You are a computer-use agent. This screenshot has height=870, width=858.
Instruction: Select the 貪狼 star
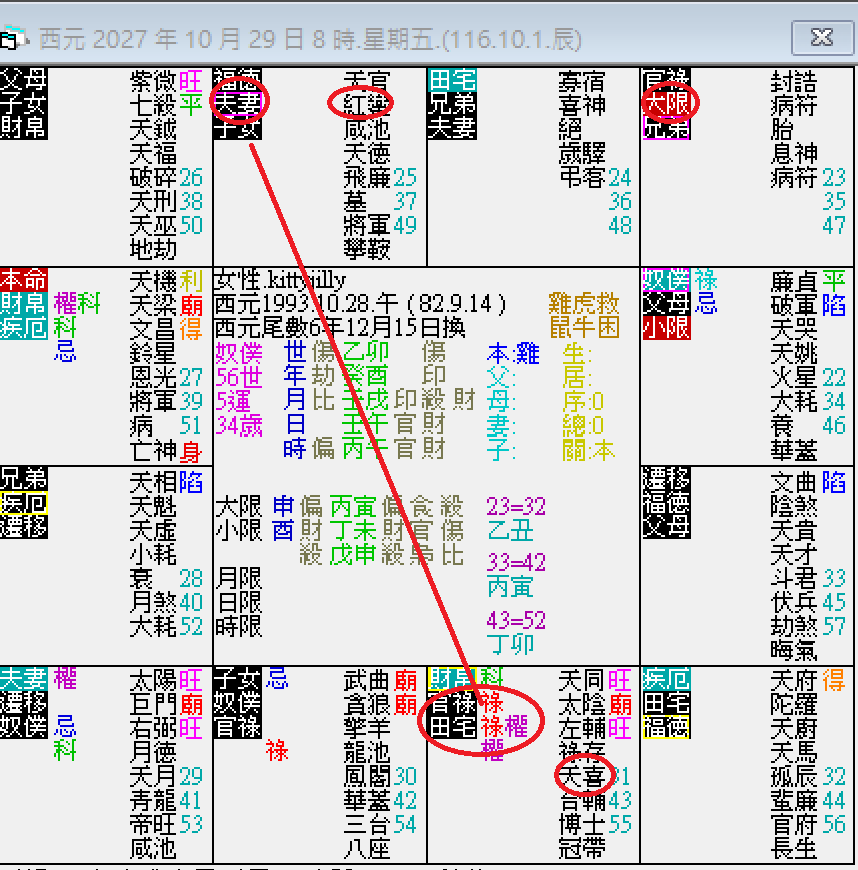coord(367,705)
